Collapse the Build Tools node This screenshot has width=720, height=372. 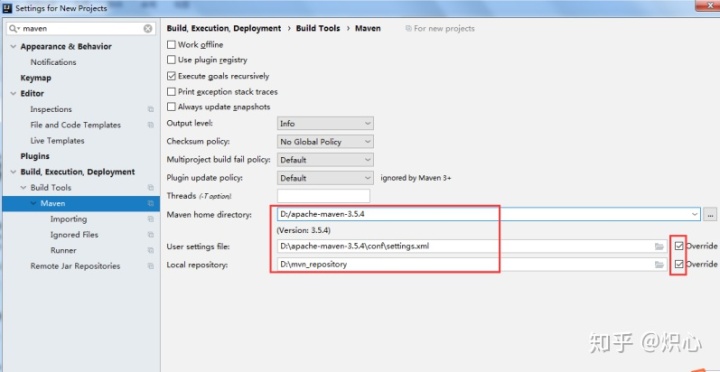(x=23, y=187)
